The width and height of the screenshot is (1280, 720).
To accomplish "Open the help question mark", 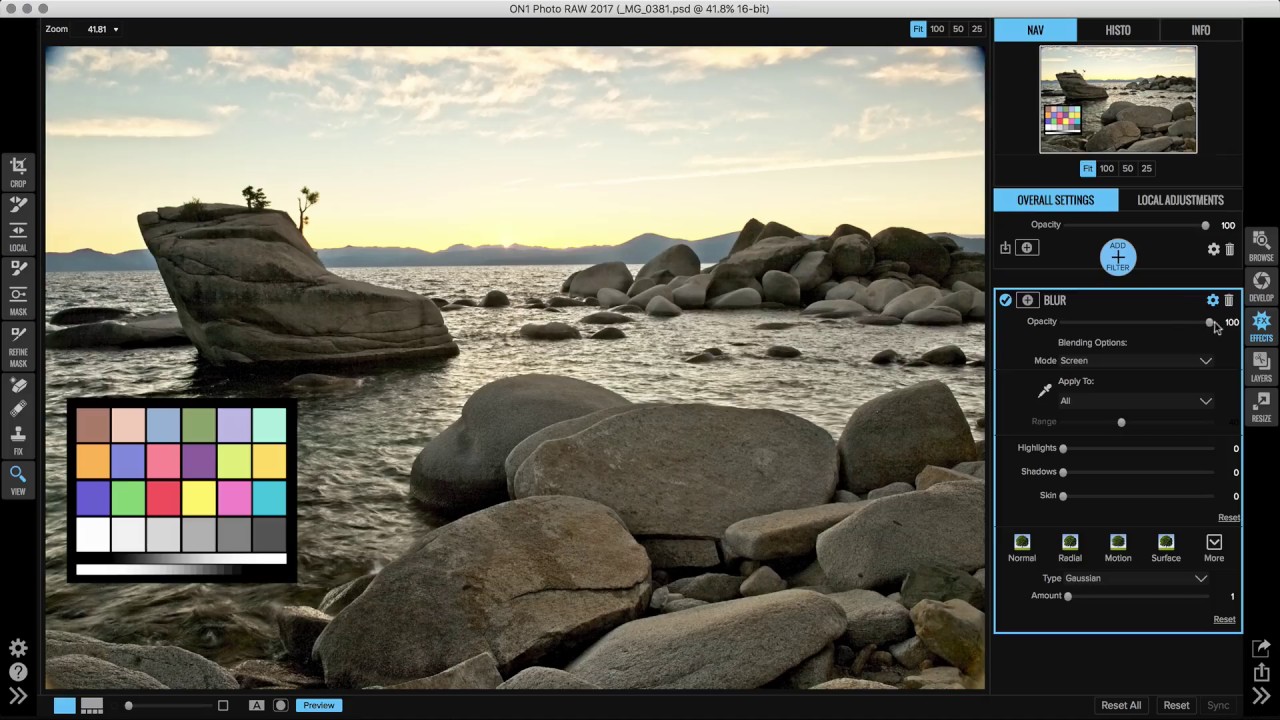I will (18, 672).
